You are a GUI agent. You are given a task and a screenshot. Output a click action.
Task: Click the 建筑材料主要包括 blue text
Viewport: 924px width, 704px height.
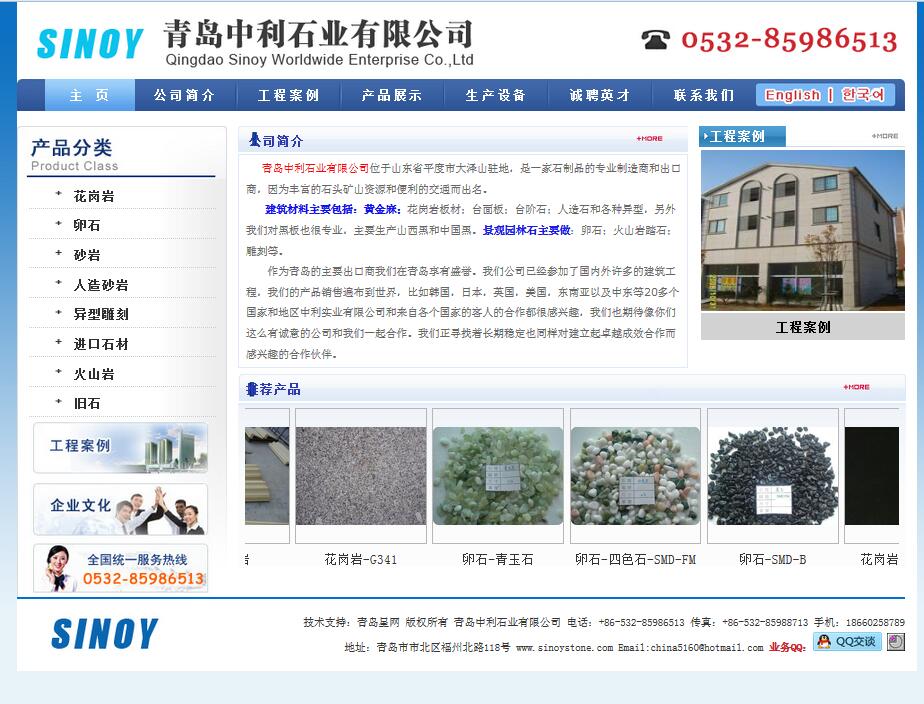tap(309, 209)
